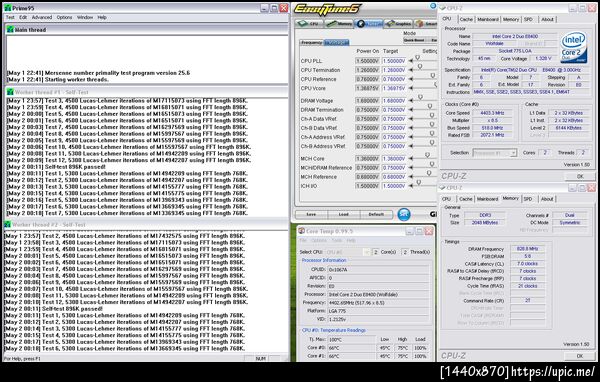
Task: Click the DRAM Frequency value in CPU-Z Memory
Action: pos(527,249)
